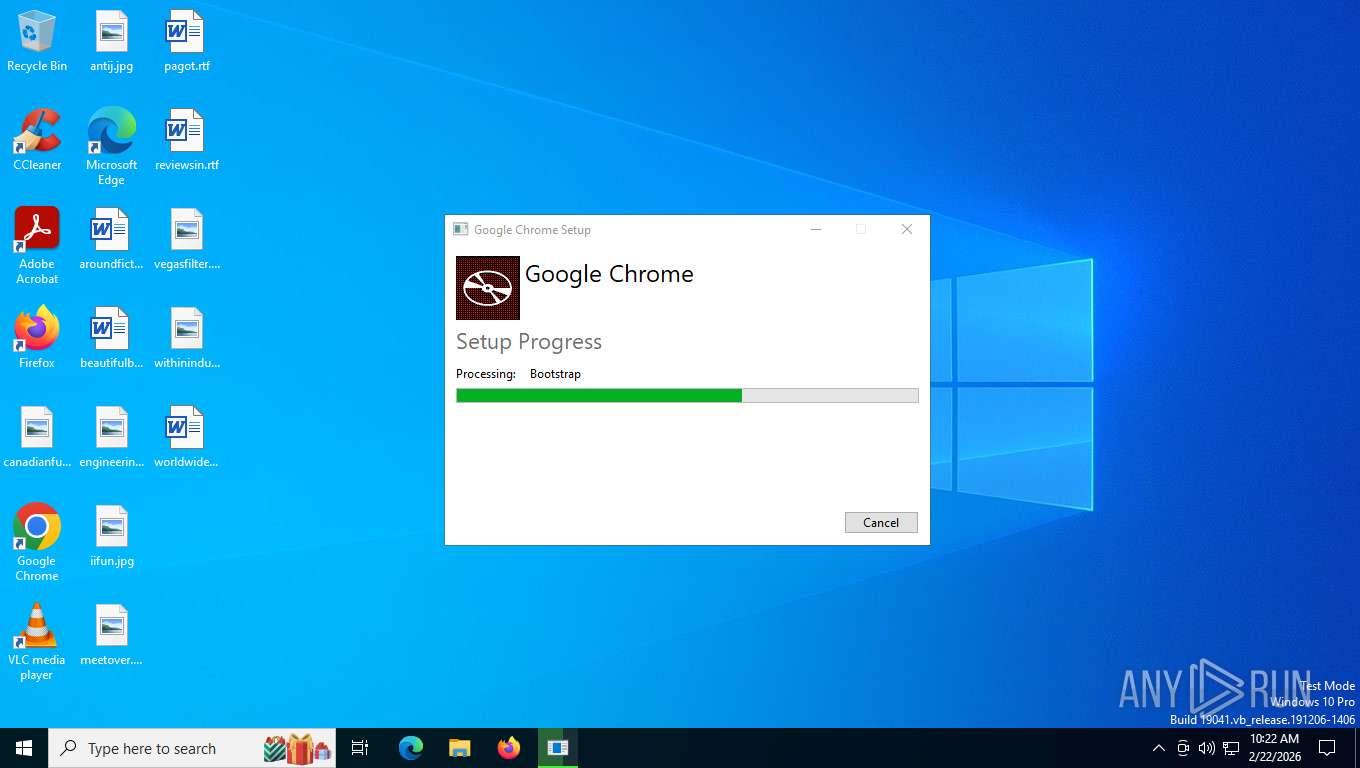Image resolution: width=1360 pixels, height=768 pixels.
Task: Select the CCleaner desktop shortcut
Action: [37, 141]
